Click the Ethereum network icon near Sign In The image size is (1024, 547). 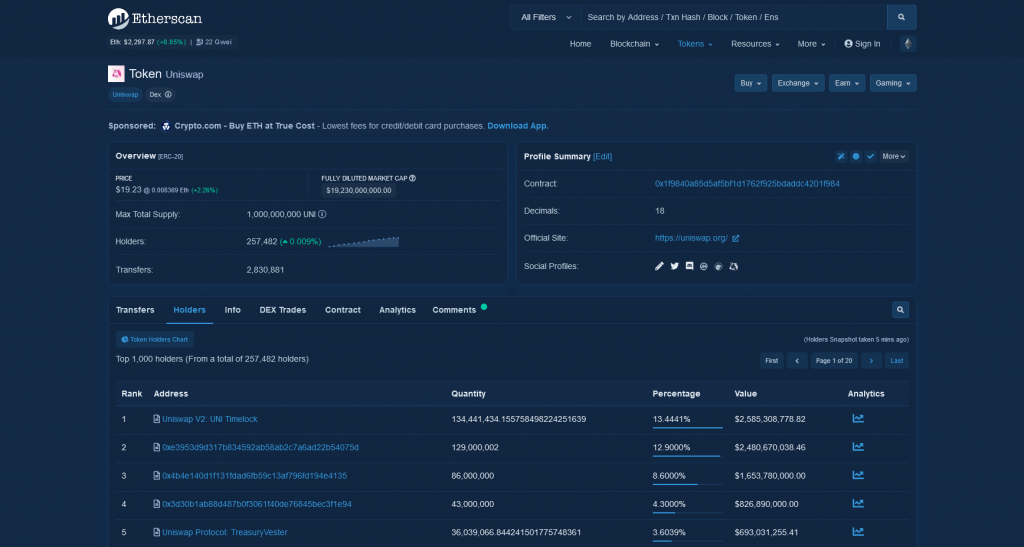point(908,44)
